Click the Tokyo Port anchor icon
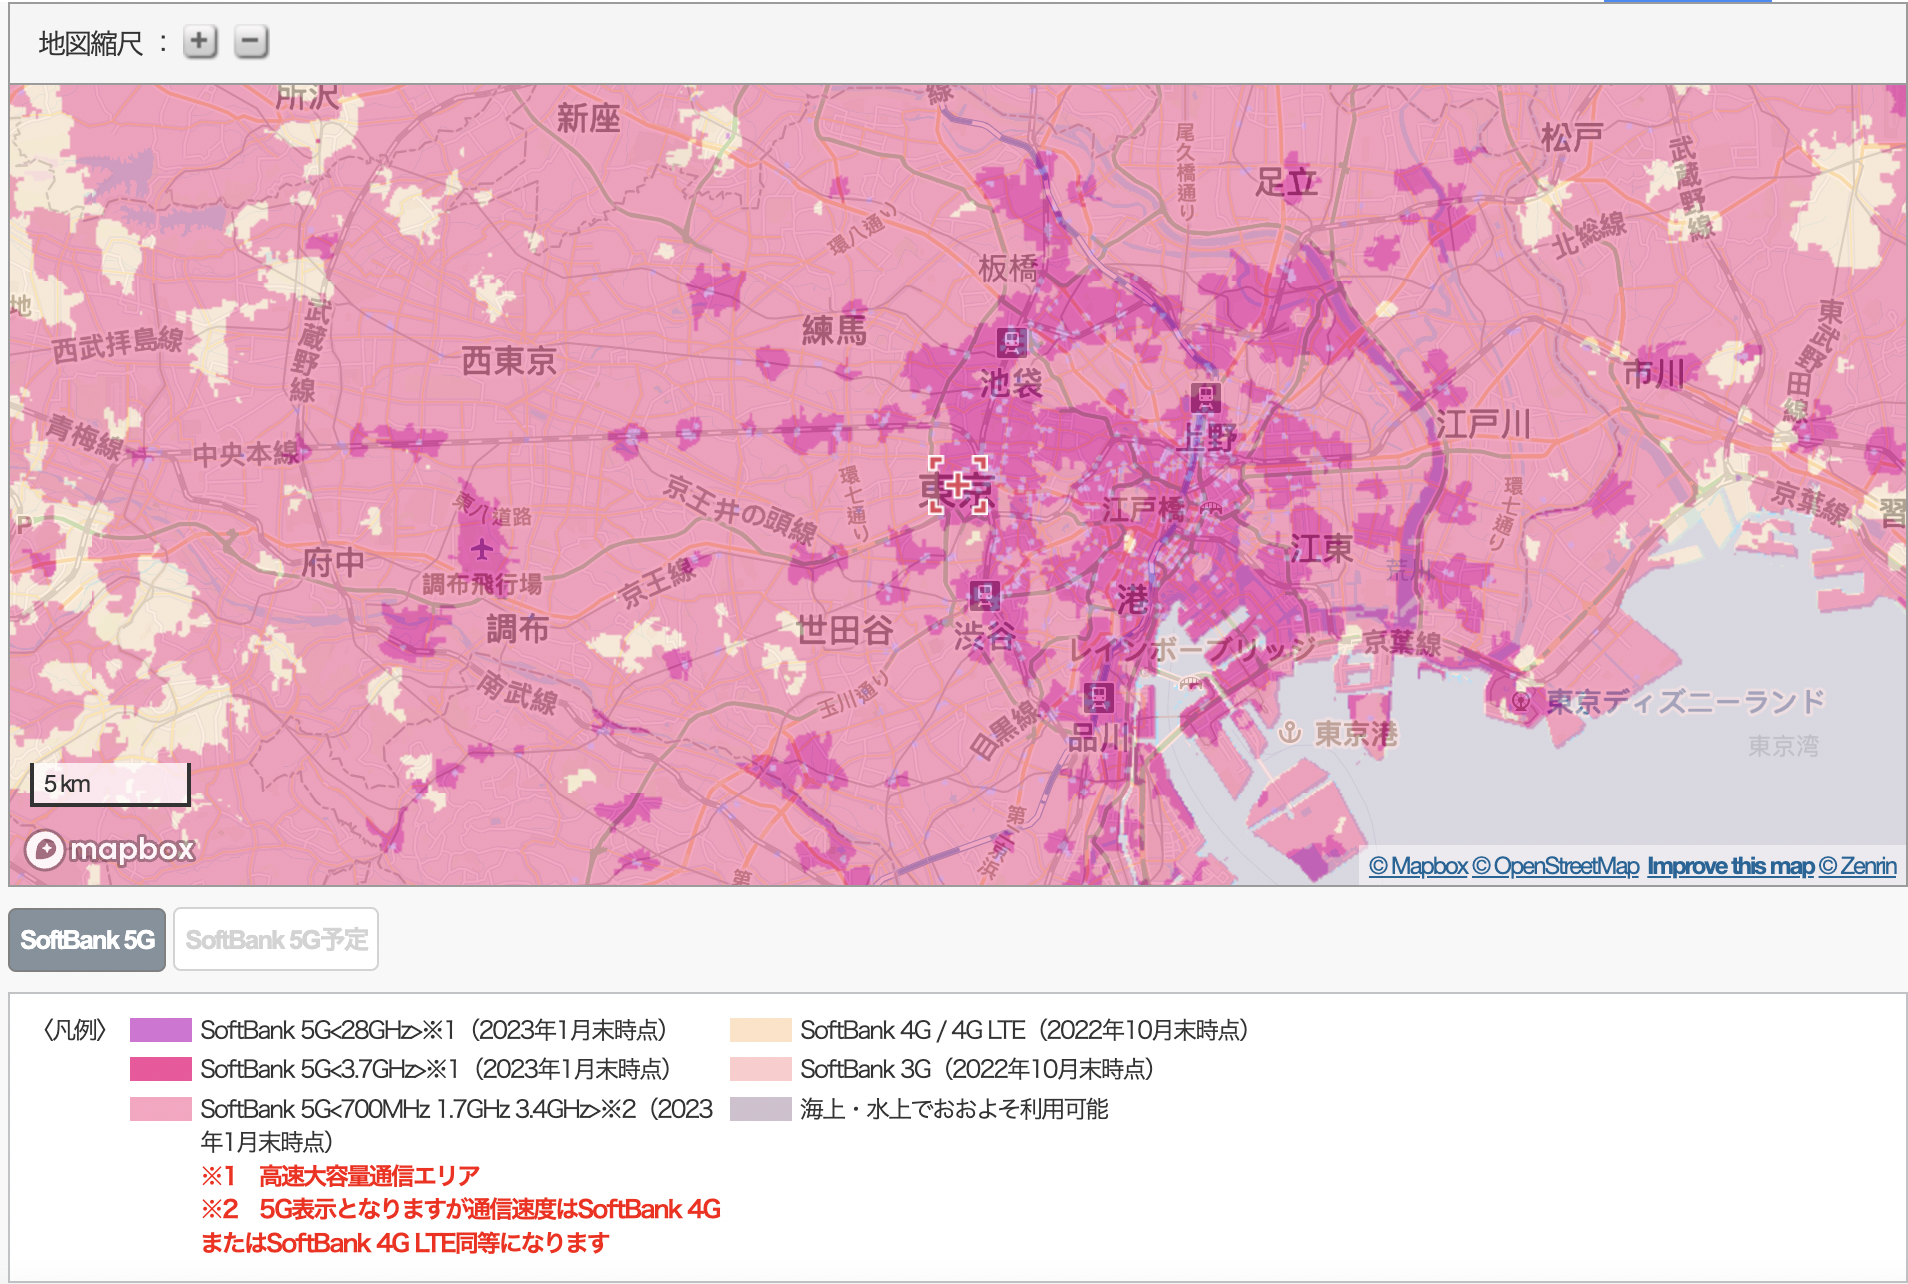 tap(1290, 733)
